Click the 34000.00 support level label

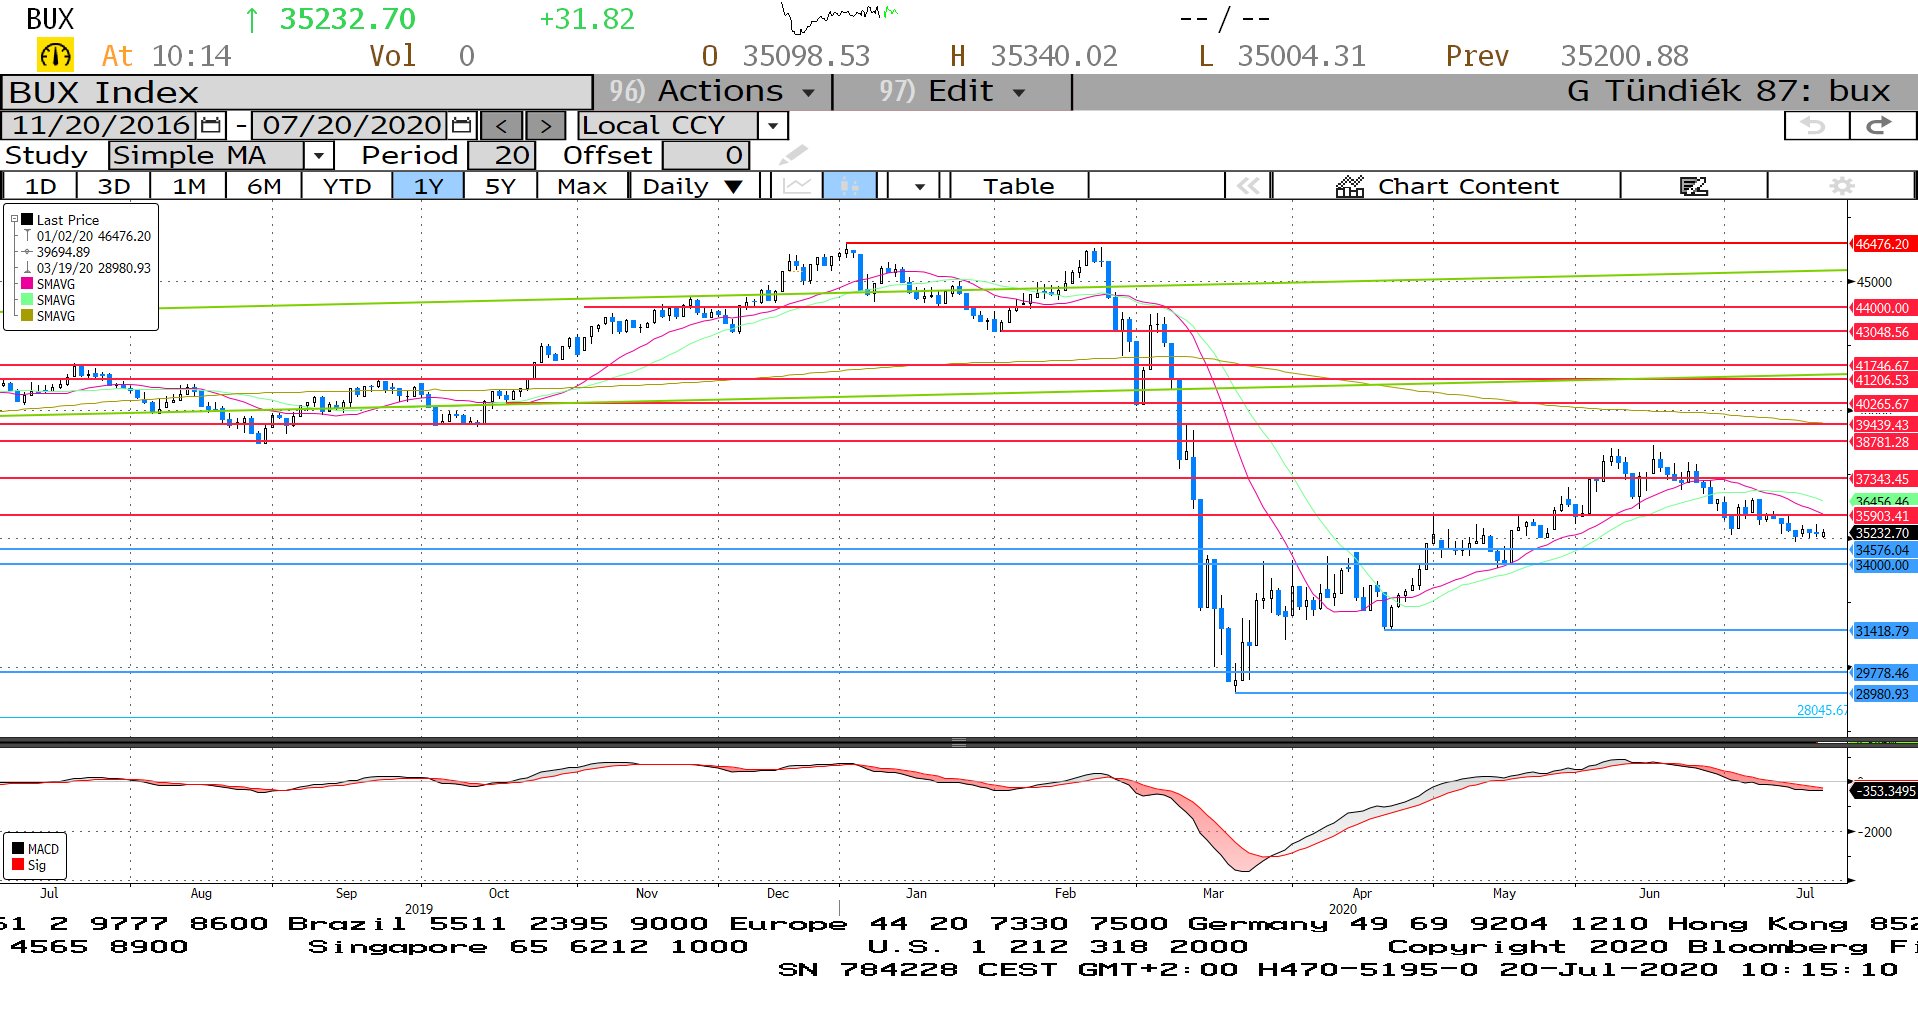1882,565
